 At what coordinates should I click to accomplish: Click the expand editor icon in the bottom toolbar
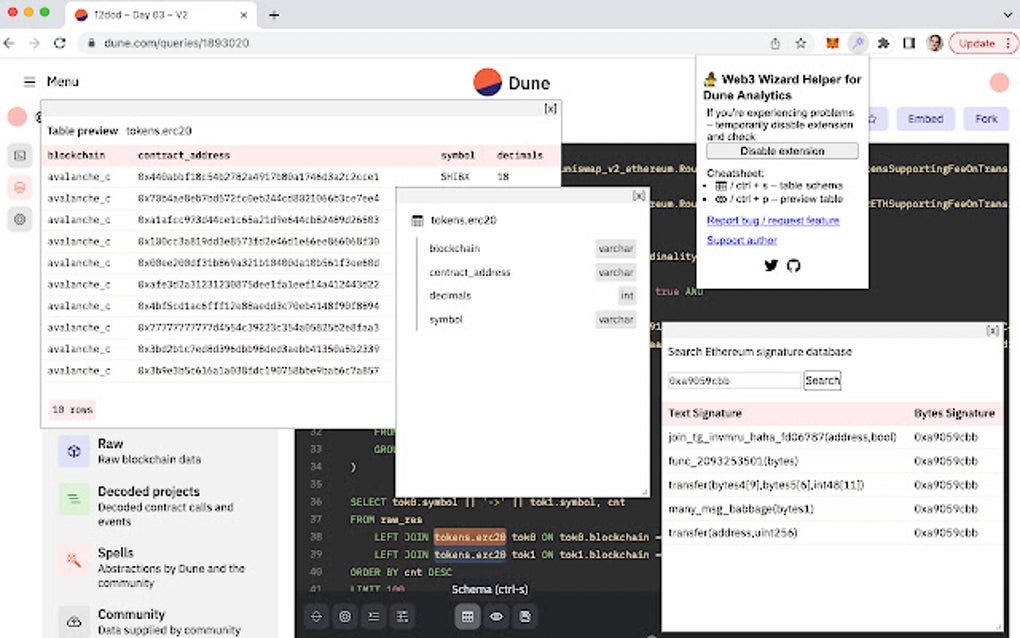point(315,616)
